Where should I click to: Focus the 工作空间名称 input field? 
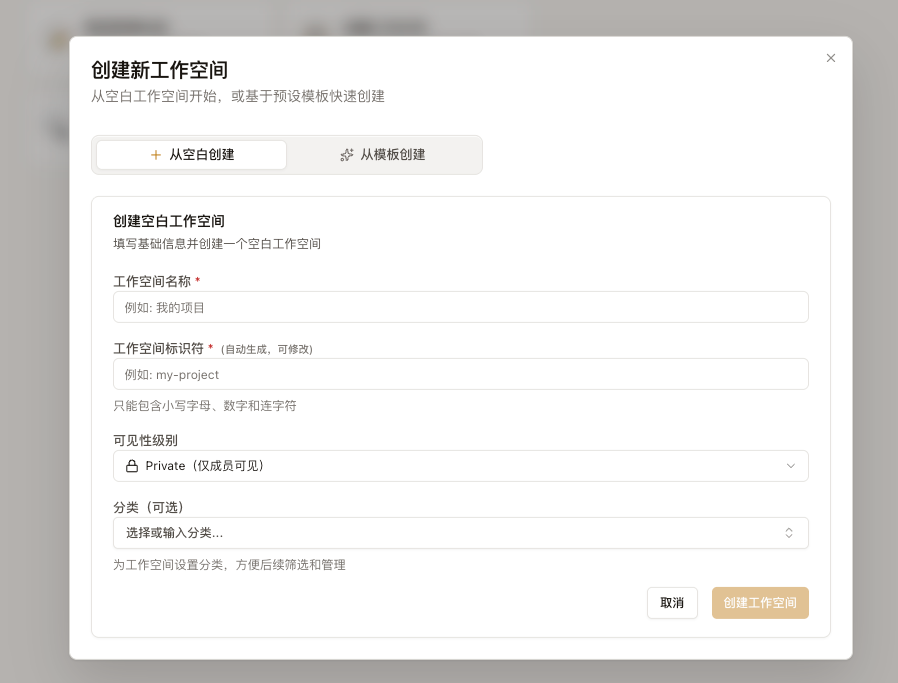point(460,307)
